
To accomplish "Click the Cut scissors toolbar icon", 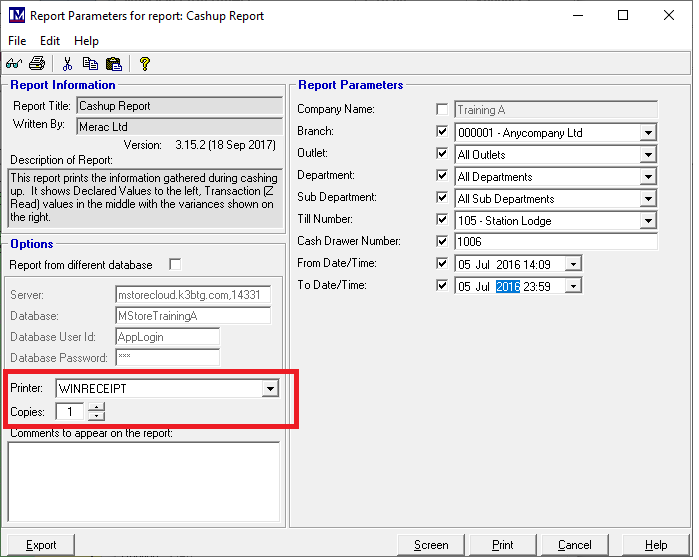I will coord(67,64).
